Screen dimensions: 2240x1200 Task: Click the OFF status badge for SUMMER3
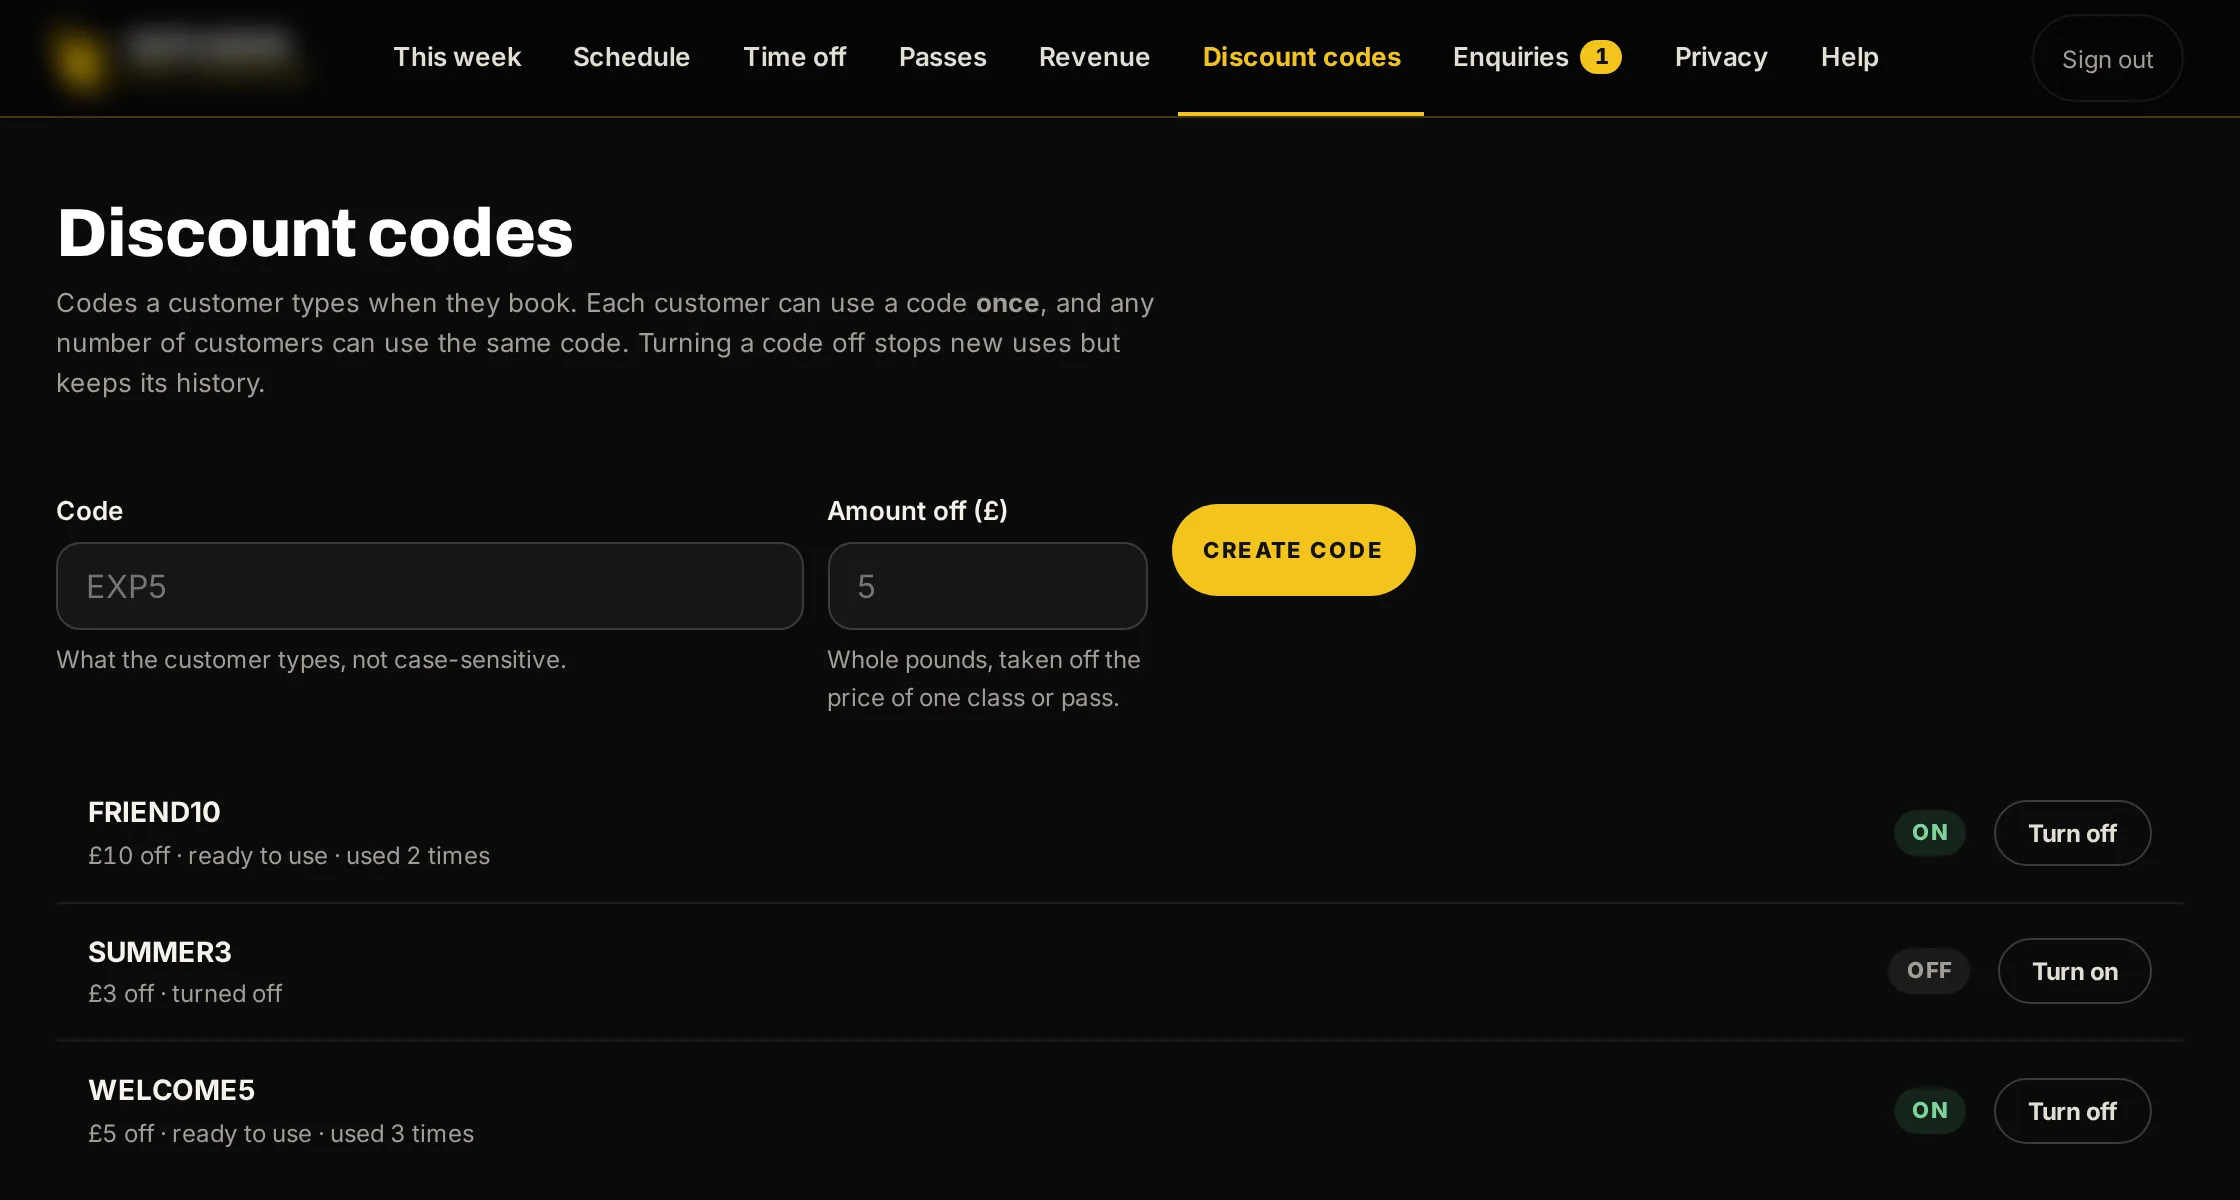(1929, 970)
